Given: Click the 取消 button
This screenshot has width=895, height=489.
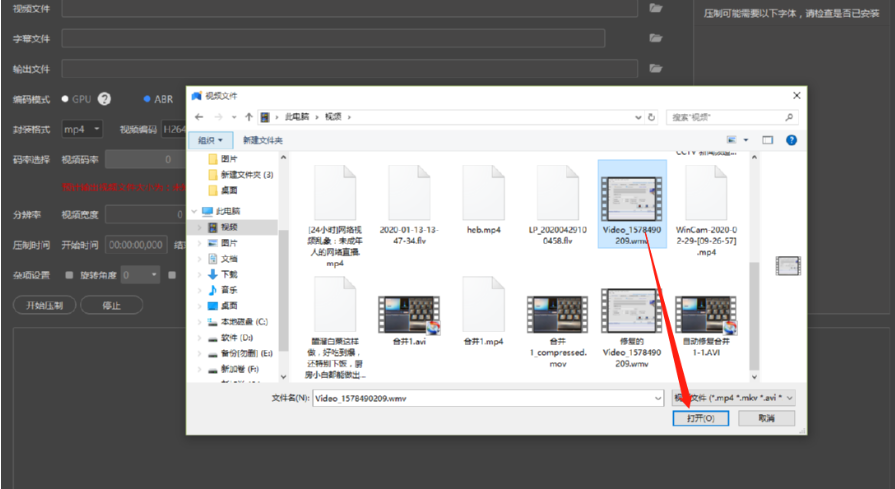Looking at the screenshot, I should coord(766,418).
